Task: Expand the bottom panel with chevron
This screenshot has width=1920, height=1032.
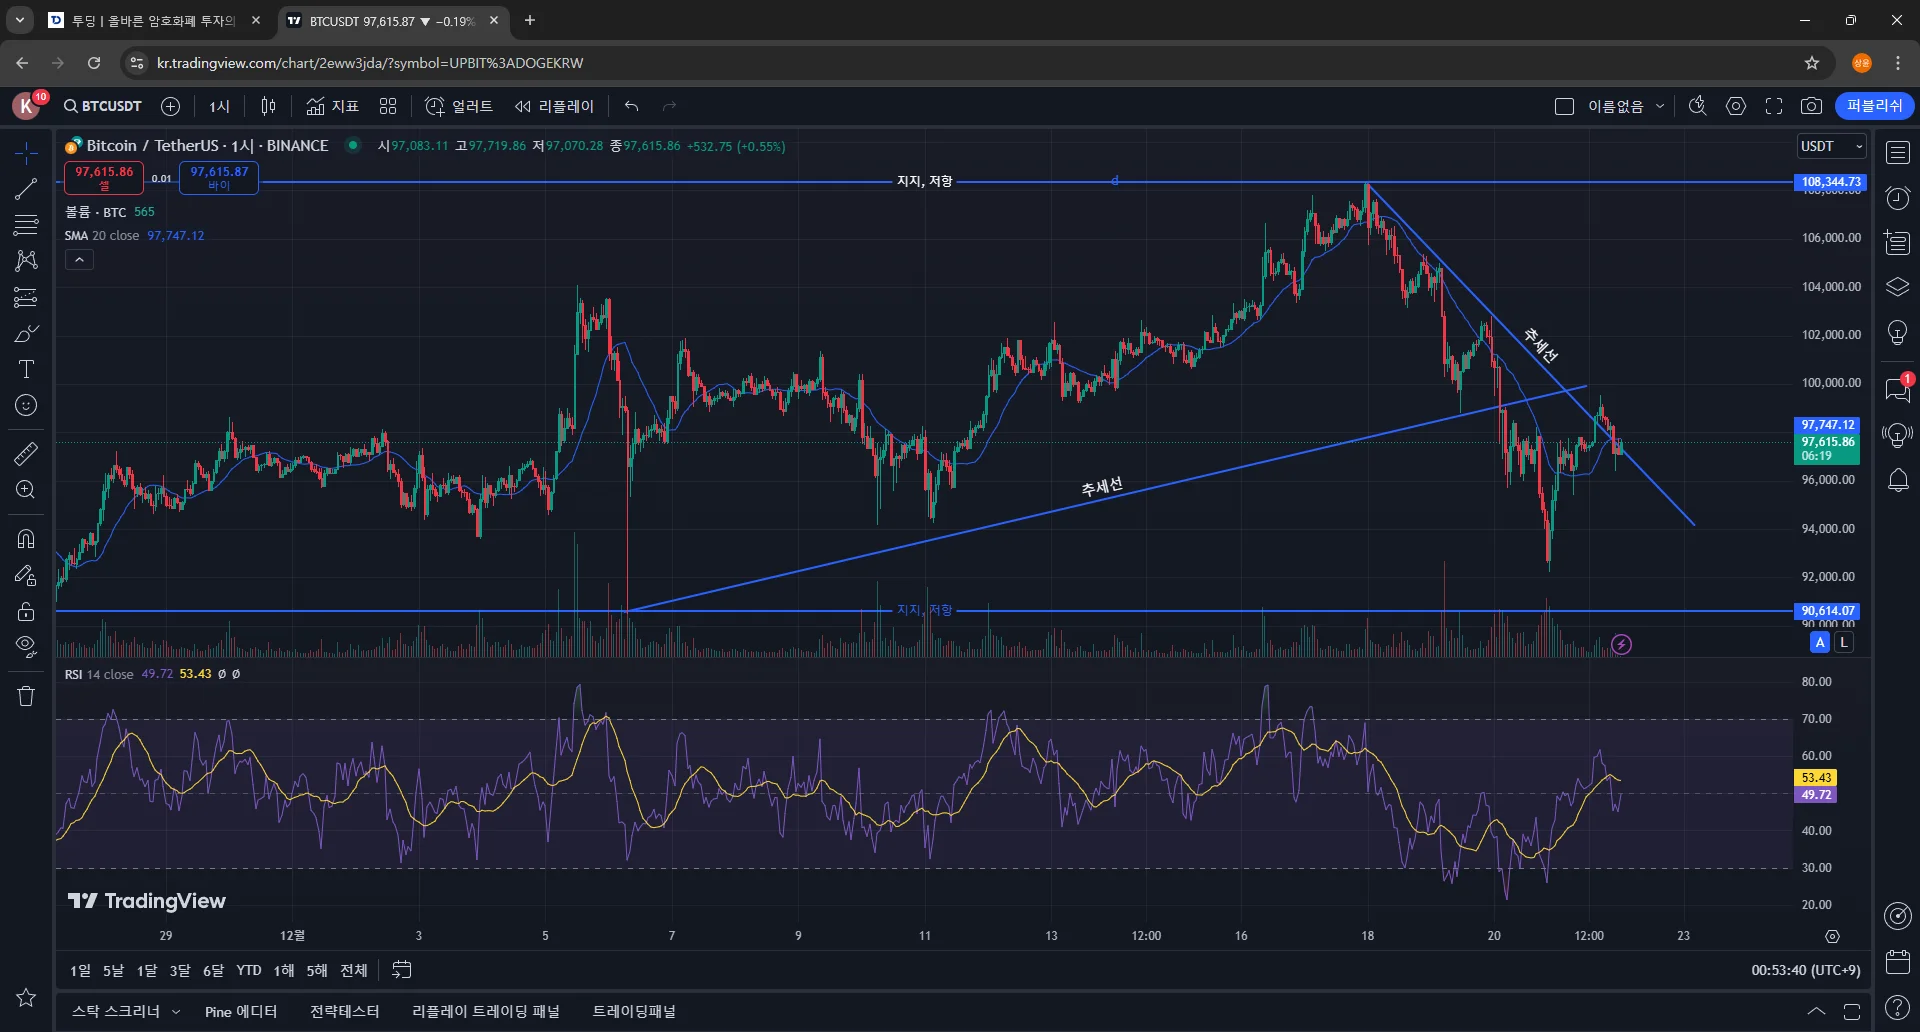Action: pyautogui.click(x=1816, y=1011)
